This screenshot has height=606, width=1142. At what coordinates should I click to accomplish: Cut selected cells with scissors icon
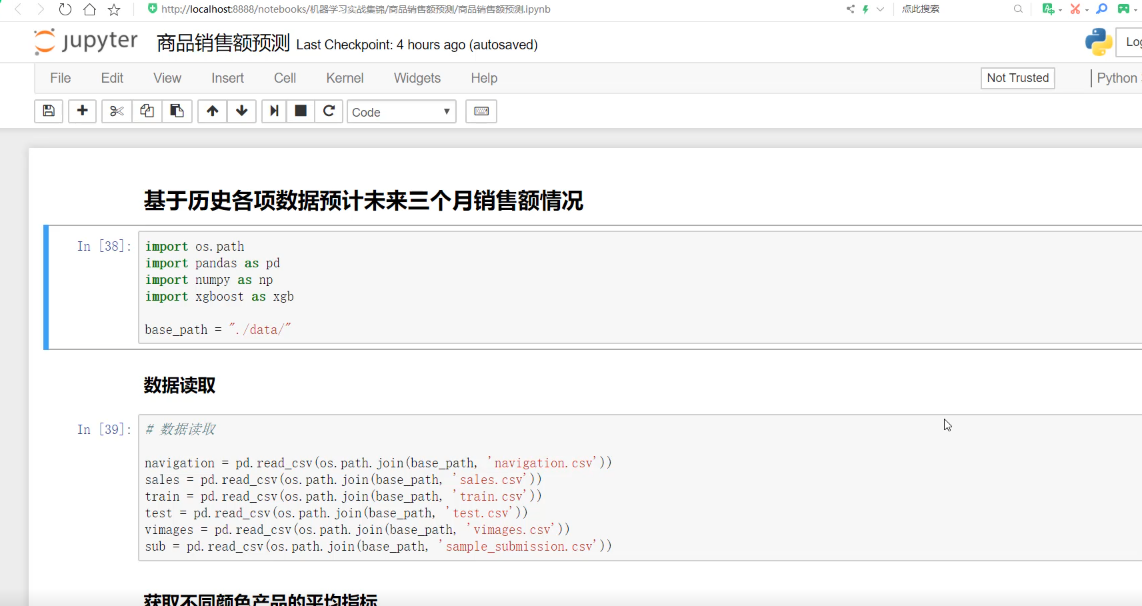pyautogui.click(x=116, y=111)
